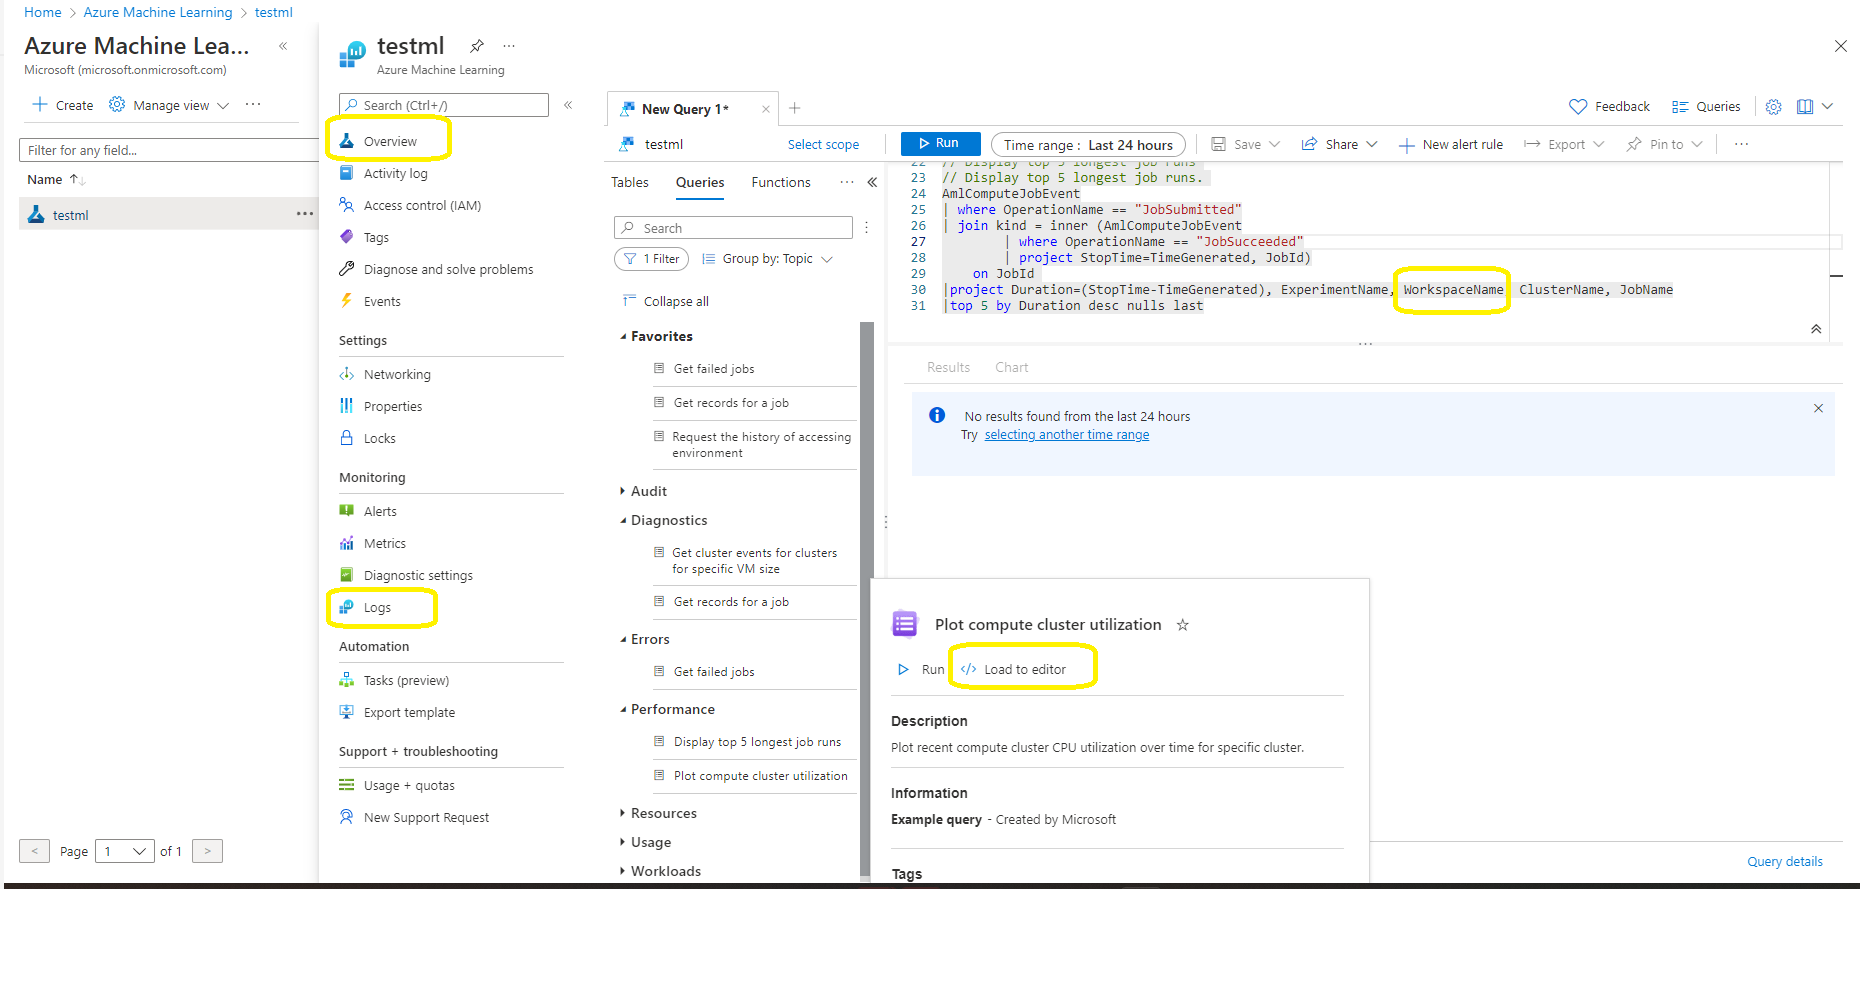Switch to the Chart tab in results
1860x985 pixels.
click(x=1011, y=367)
